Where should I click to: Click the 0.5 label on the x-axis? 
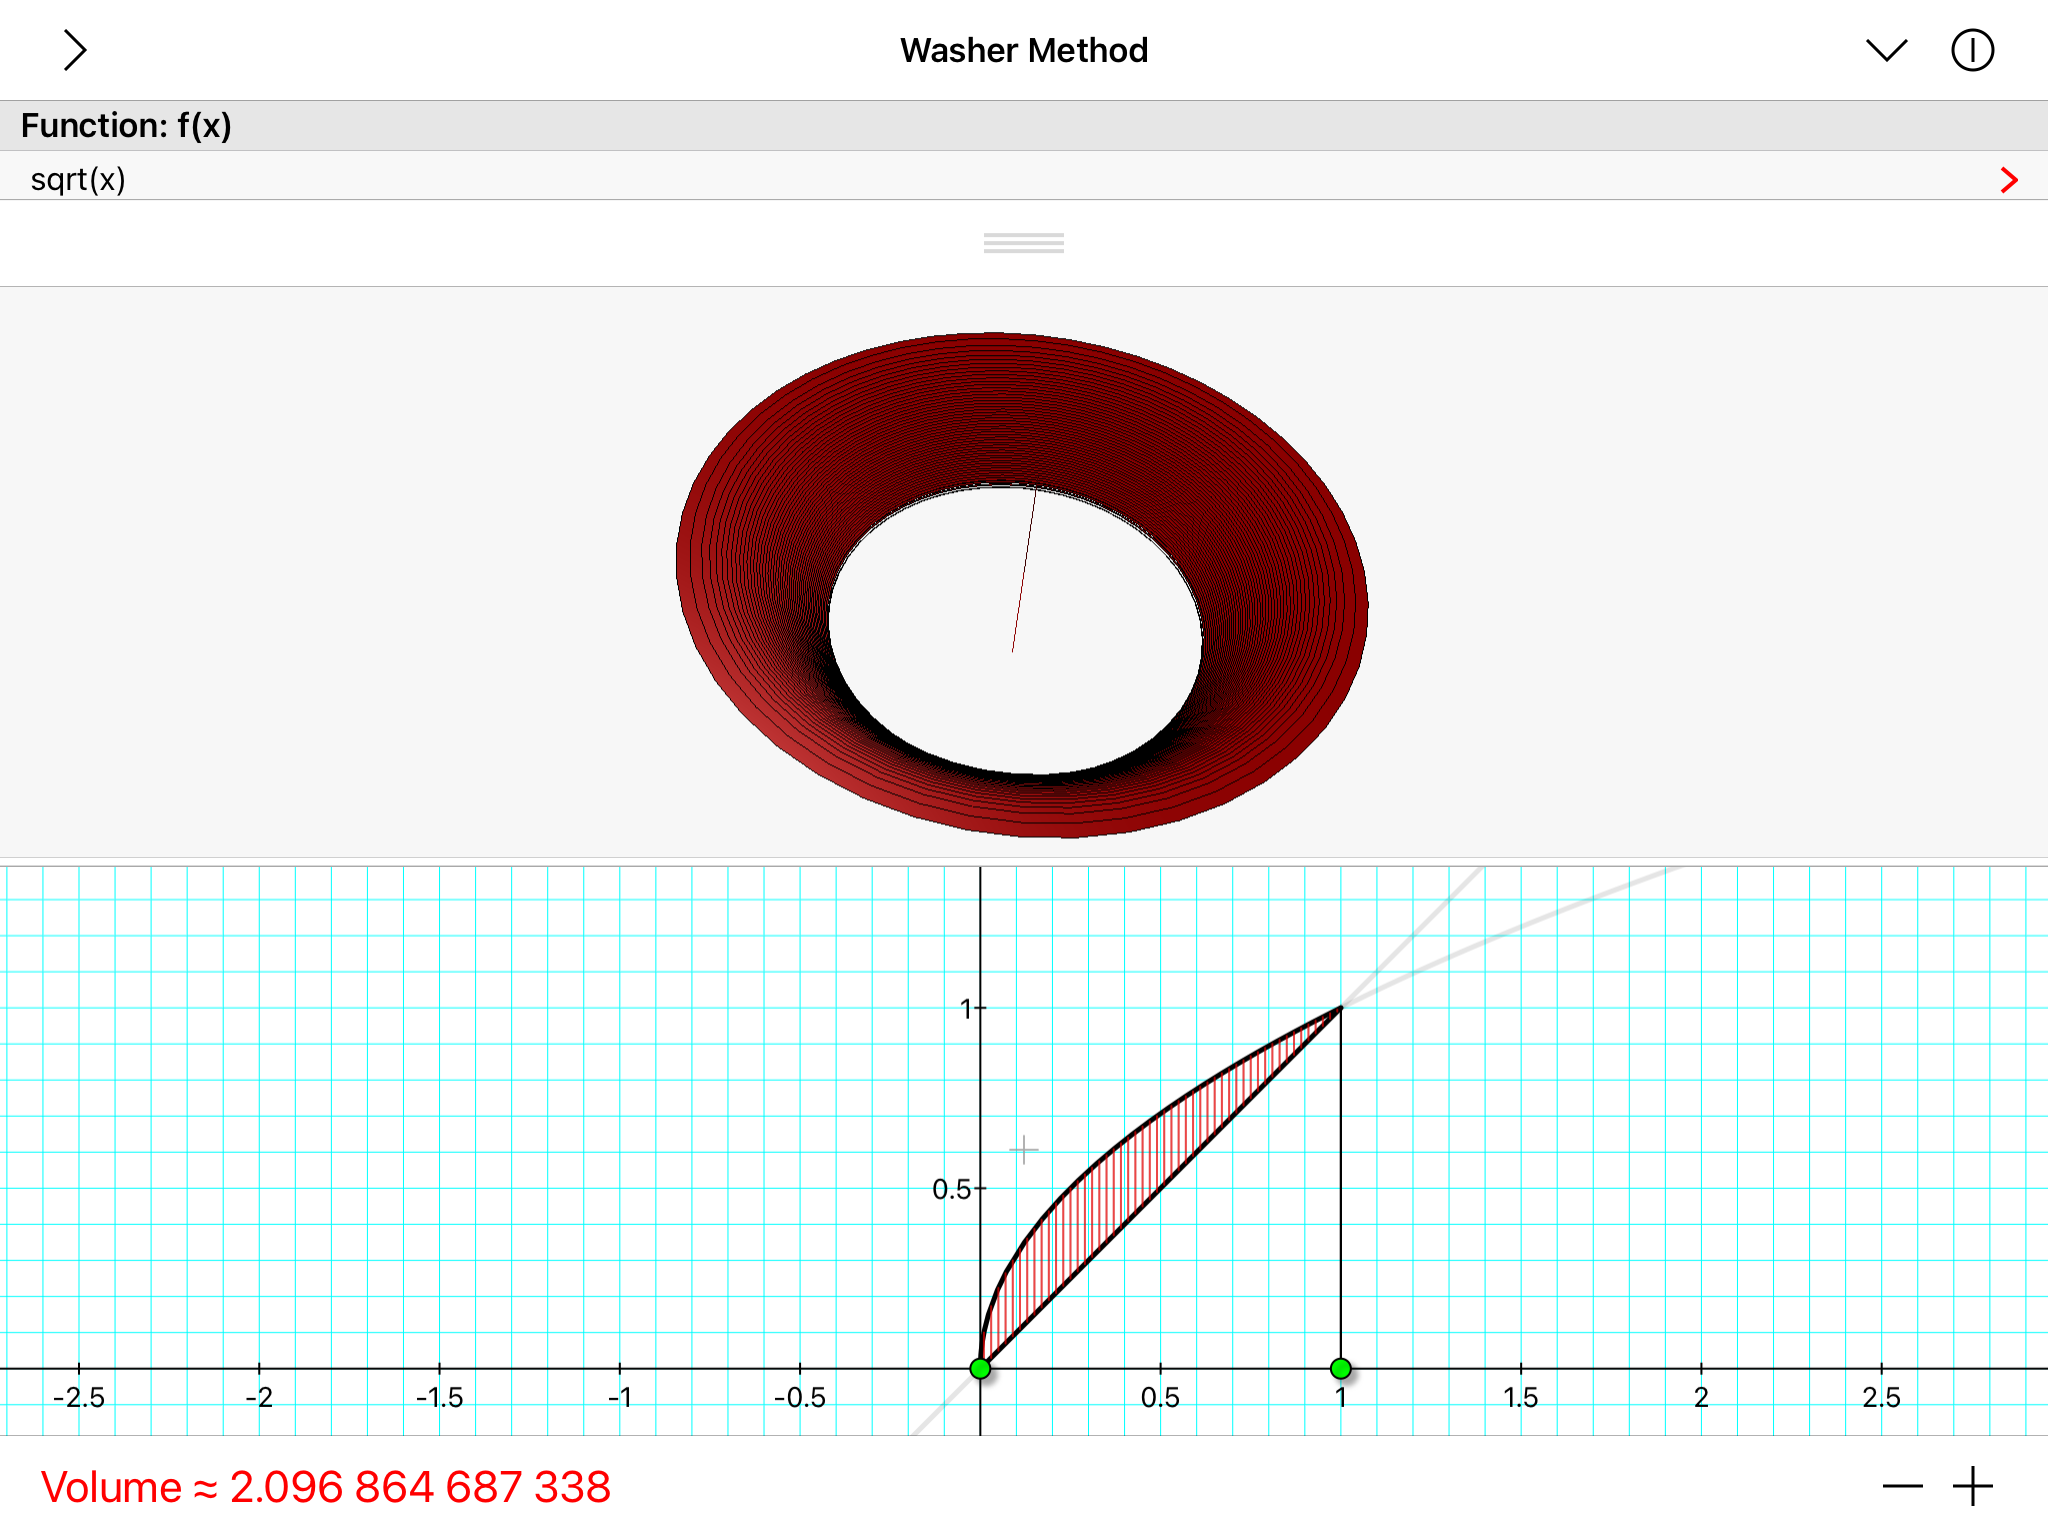1160,1397
